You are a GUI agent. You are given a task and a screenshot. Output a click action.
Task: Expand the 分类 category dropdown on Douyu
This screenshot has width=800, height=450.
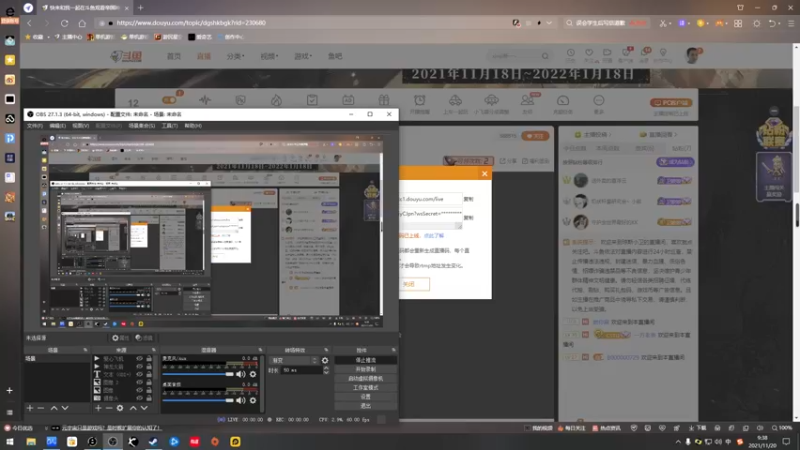pyautogui.click(x=235, y=56)
